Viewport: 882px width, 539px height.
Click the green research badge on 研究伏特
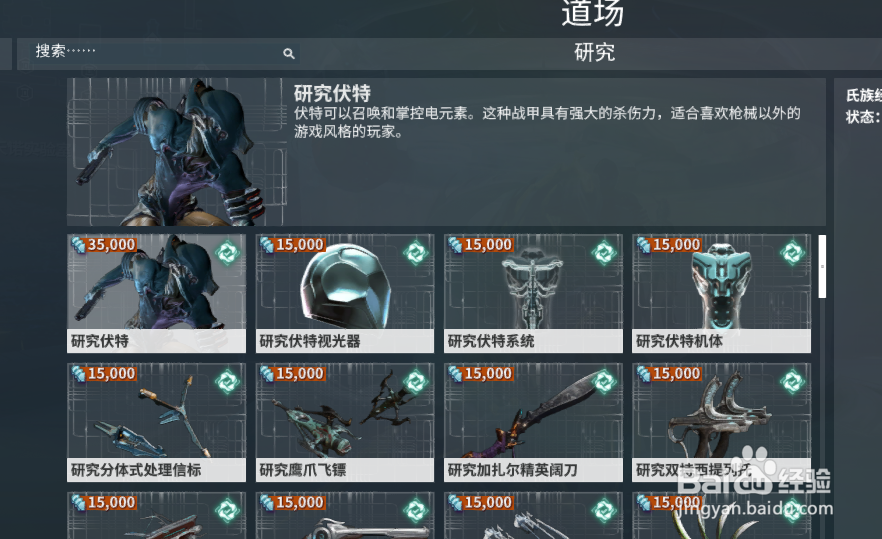click(x=228, y=253)
